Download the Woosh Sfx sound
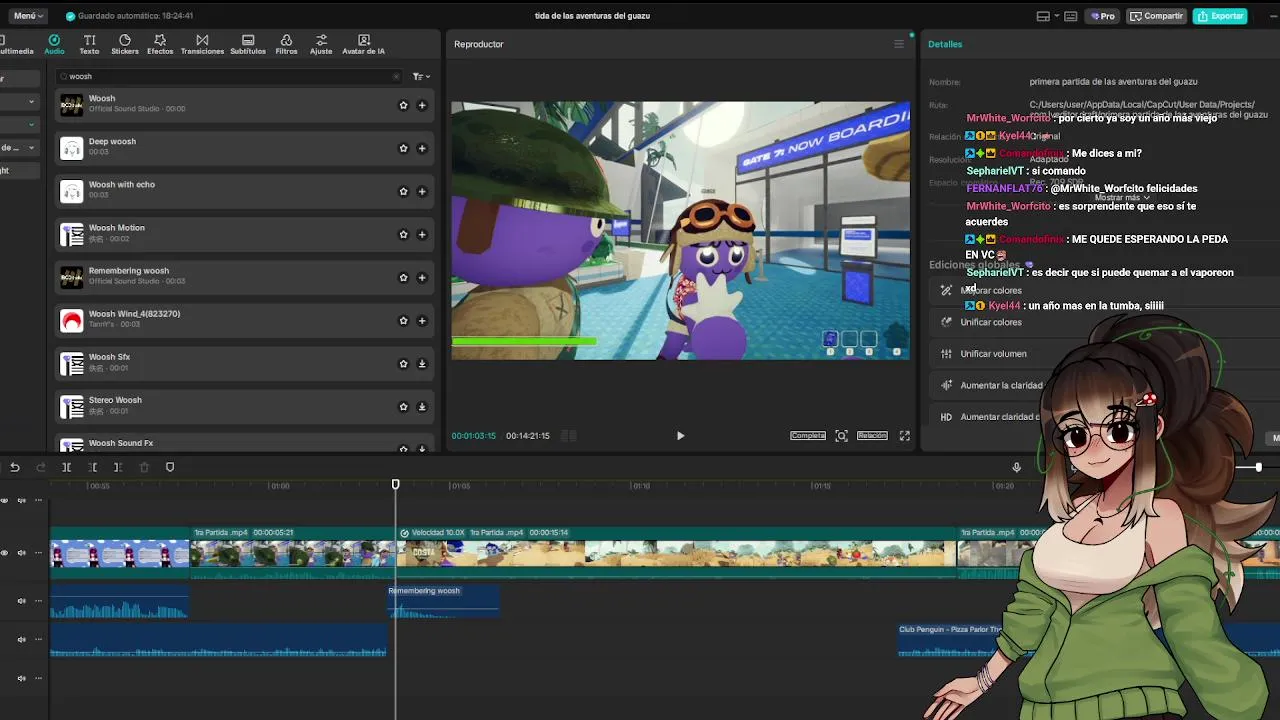 422,364
